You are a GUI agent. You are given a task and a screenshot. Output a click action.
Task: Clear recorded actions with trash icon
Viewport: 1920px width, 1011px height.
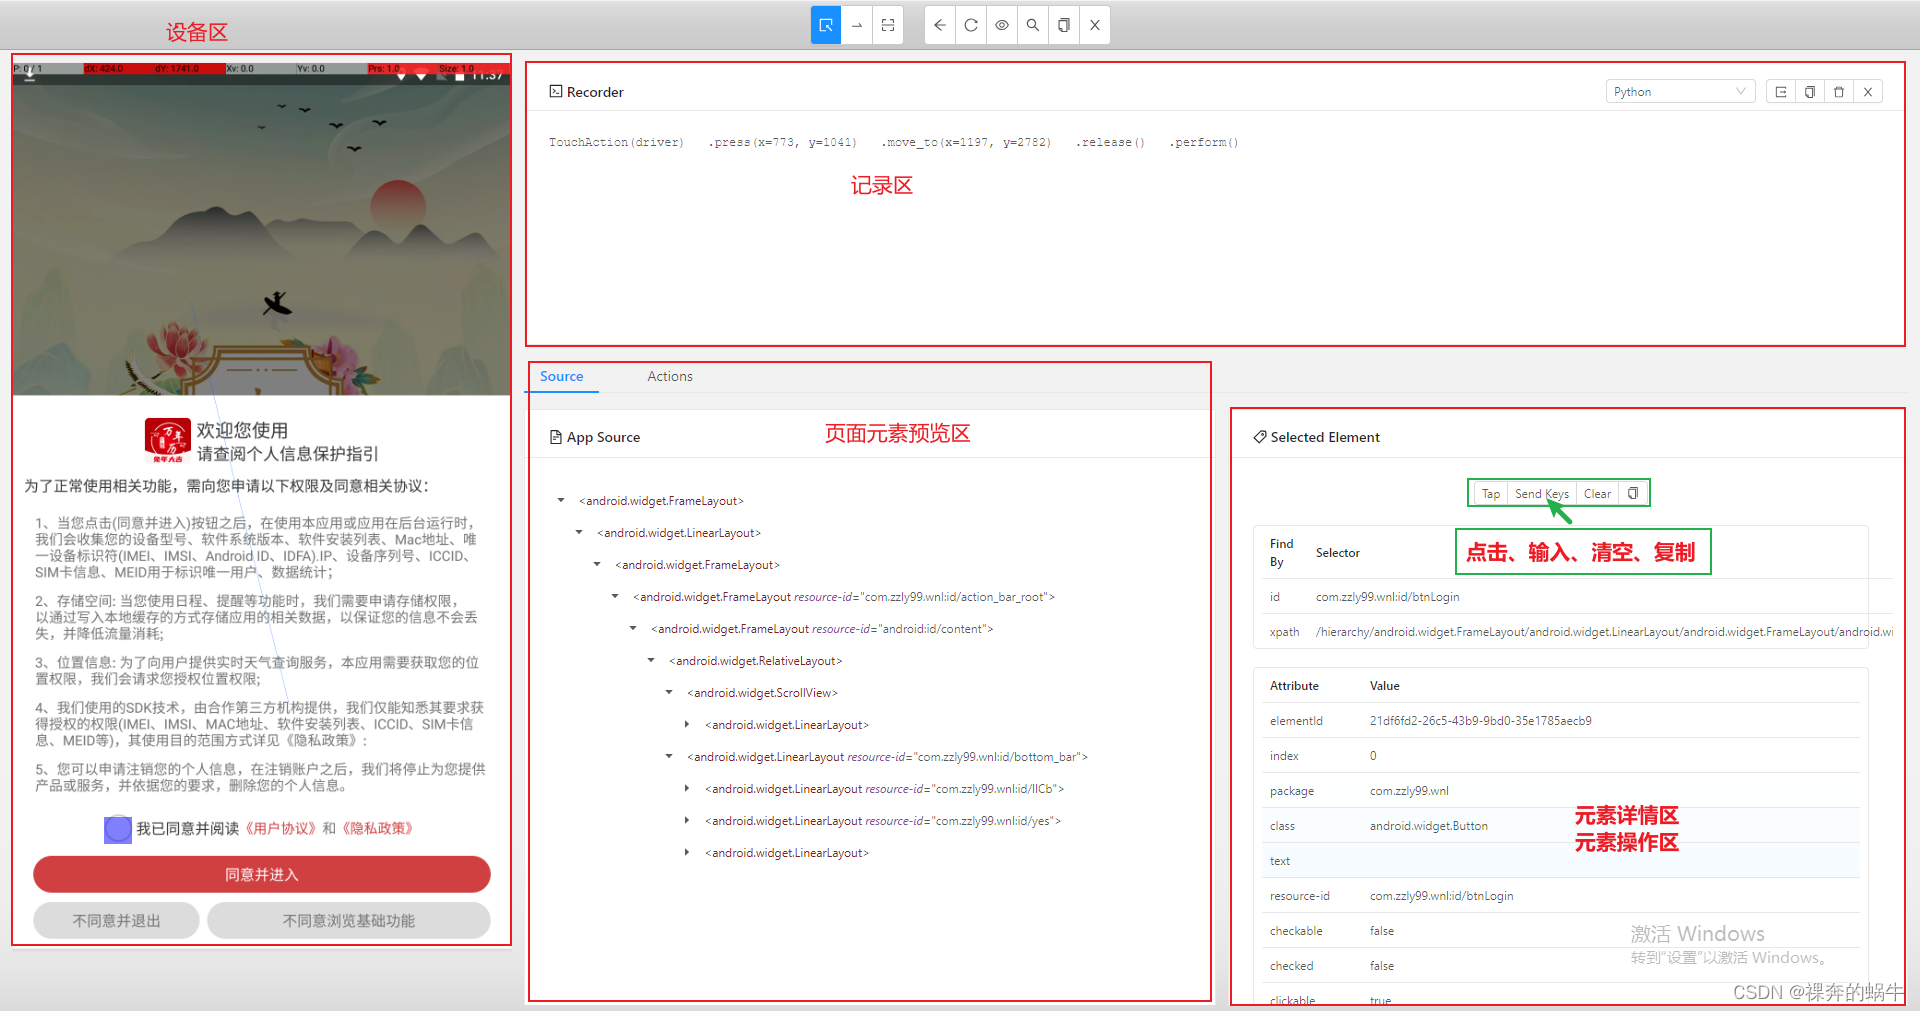1839,91
